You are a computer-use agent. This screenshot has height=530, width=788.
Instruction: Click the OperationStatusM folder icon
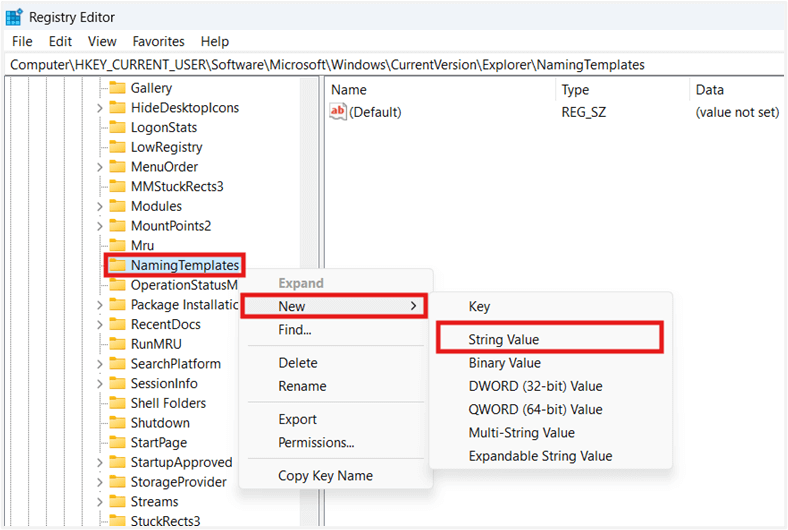click(117, 285)
